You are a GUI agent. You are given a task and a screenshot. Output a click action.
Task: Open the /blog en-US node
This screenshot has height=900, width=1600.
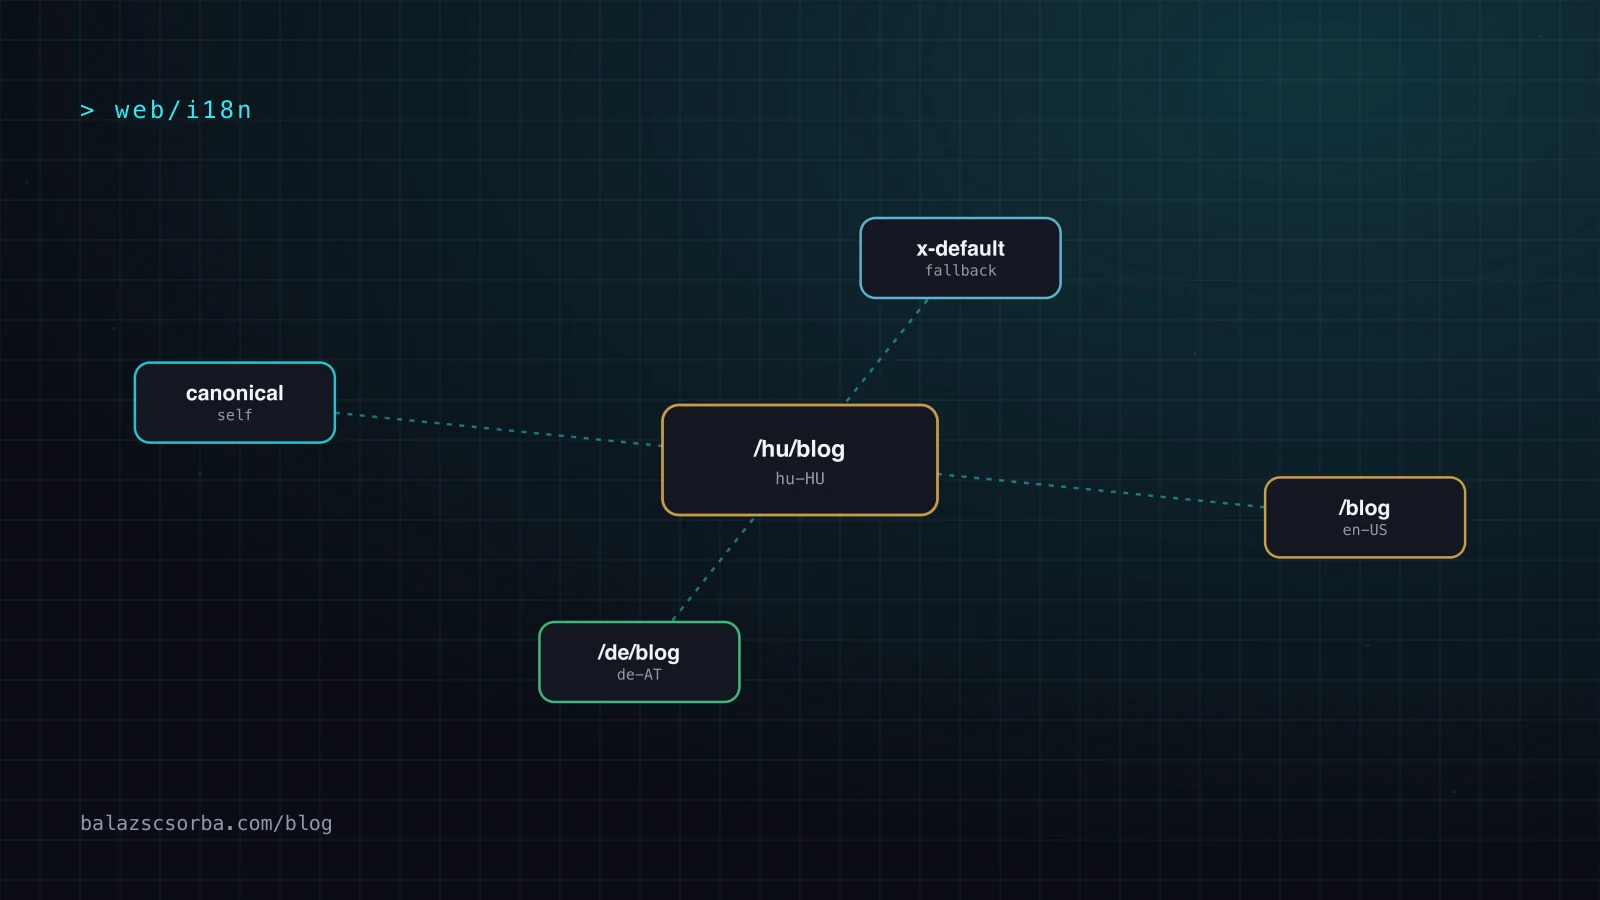click(x=1365, y=517)
